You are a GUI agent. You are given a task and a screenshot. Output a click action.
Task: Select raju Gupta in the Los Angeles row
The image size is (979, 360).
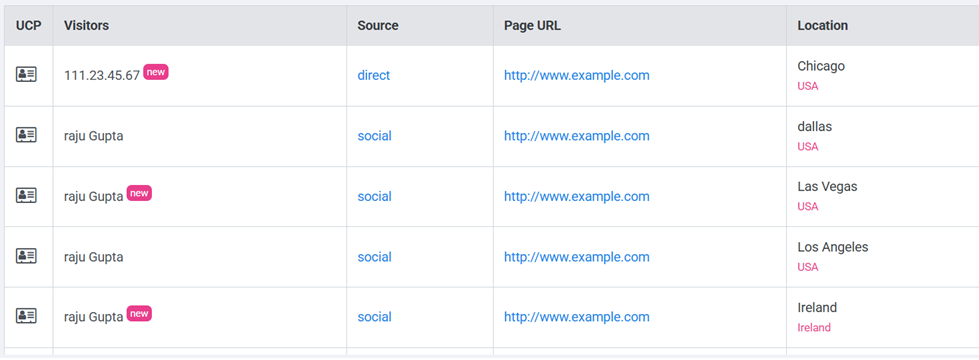coord(94,257)
